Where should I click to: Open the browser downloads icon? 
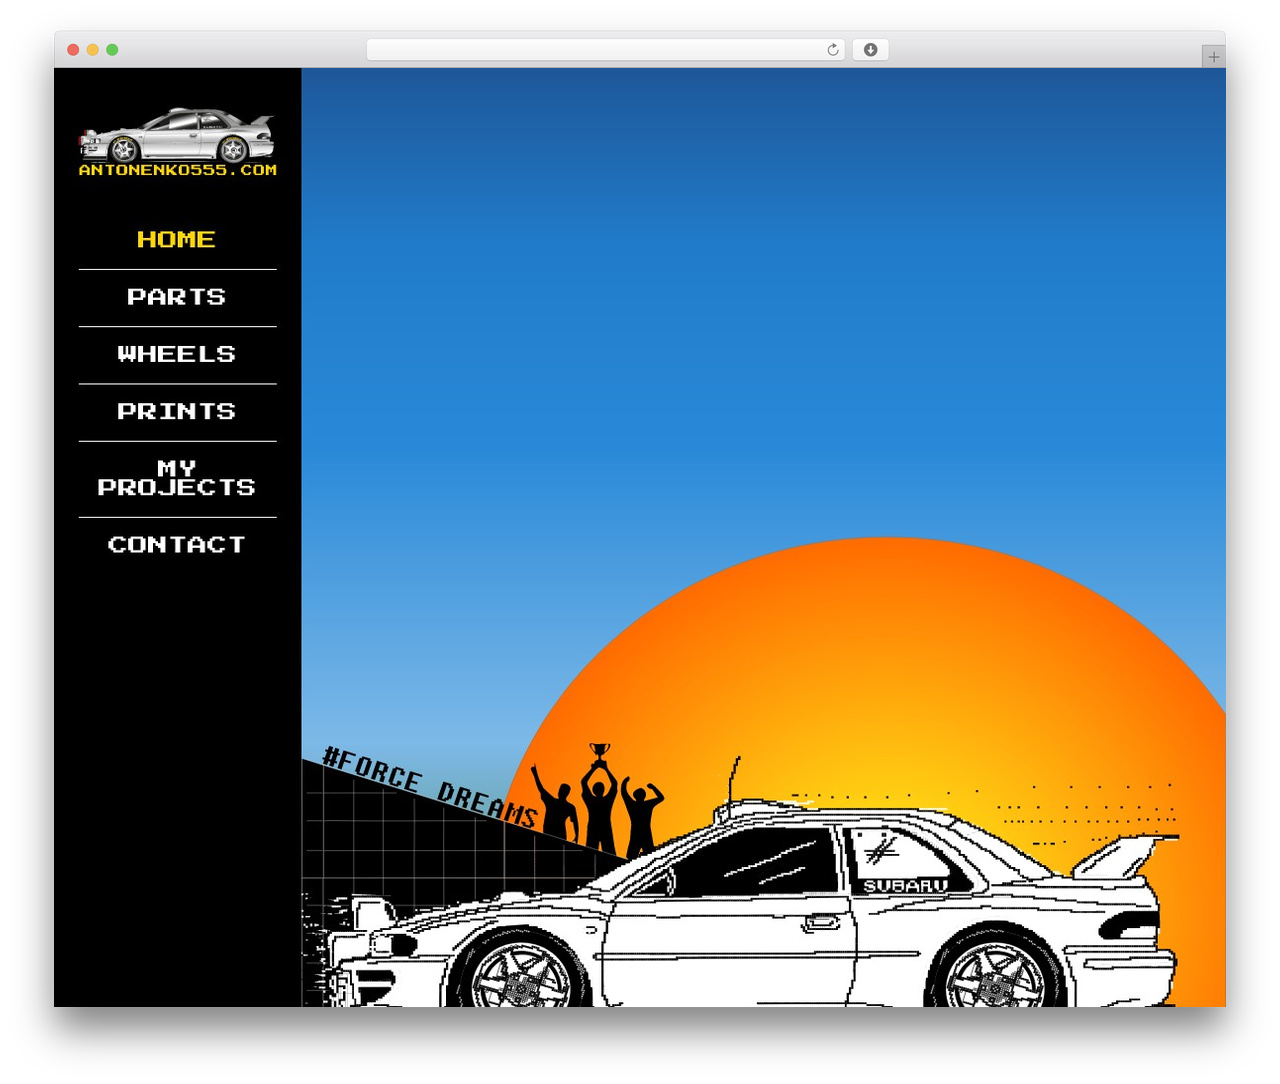(x=871, y=50)
